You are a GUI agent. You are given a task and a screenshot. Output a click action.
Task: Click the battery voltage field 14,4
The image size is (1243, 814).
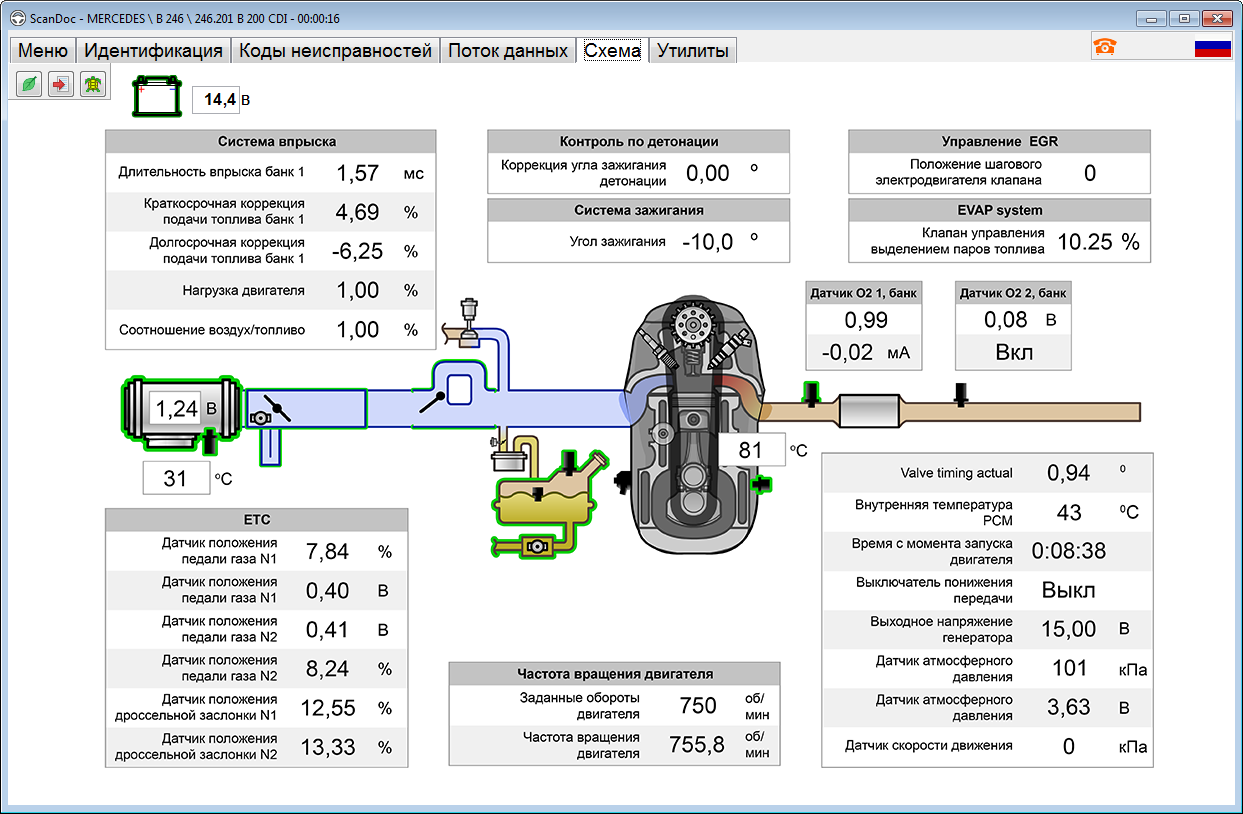click(x=214, y=100)
